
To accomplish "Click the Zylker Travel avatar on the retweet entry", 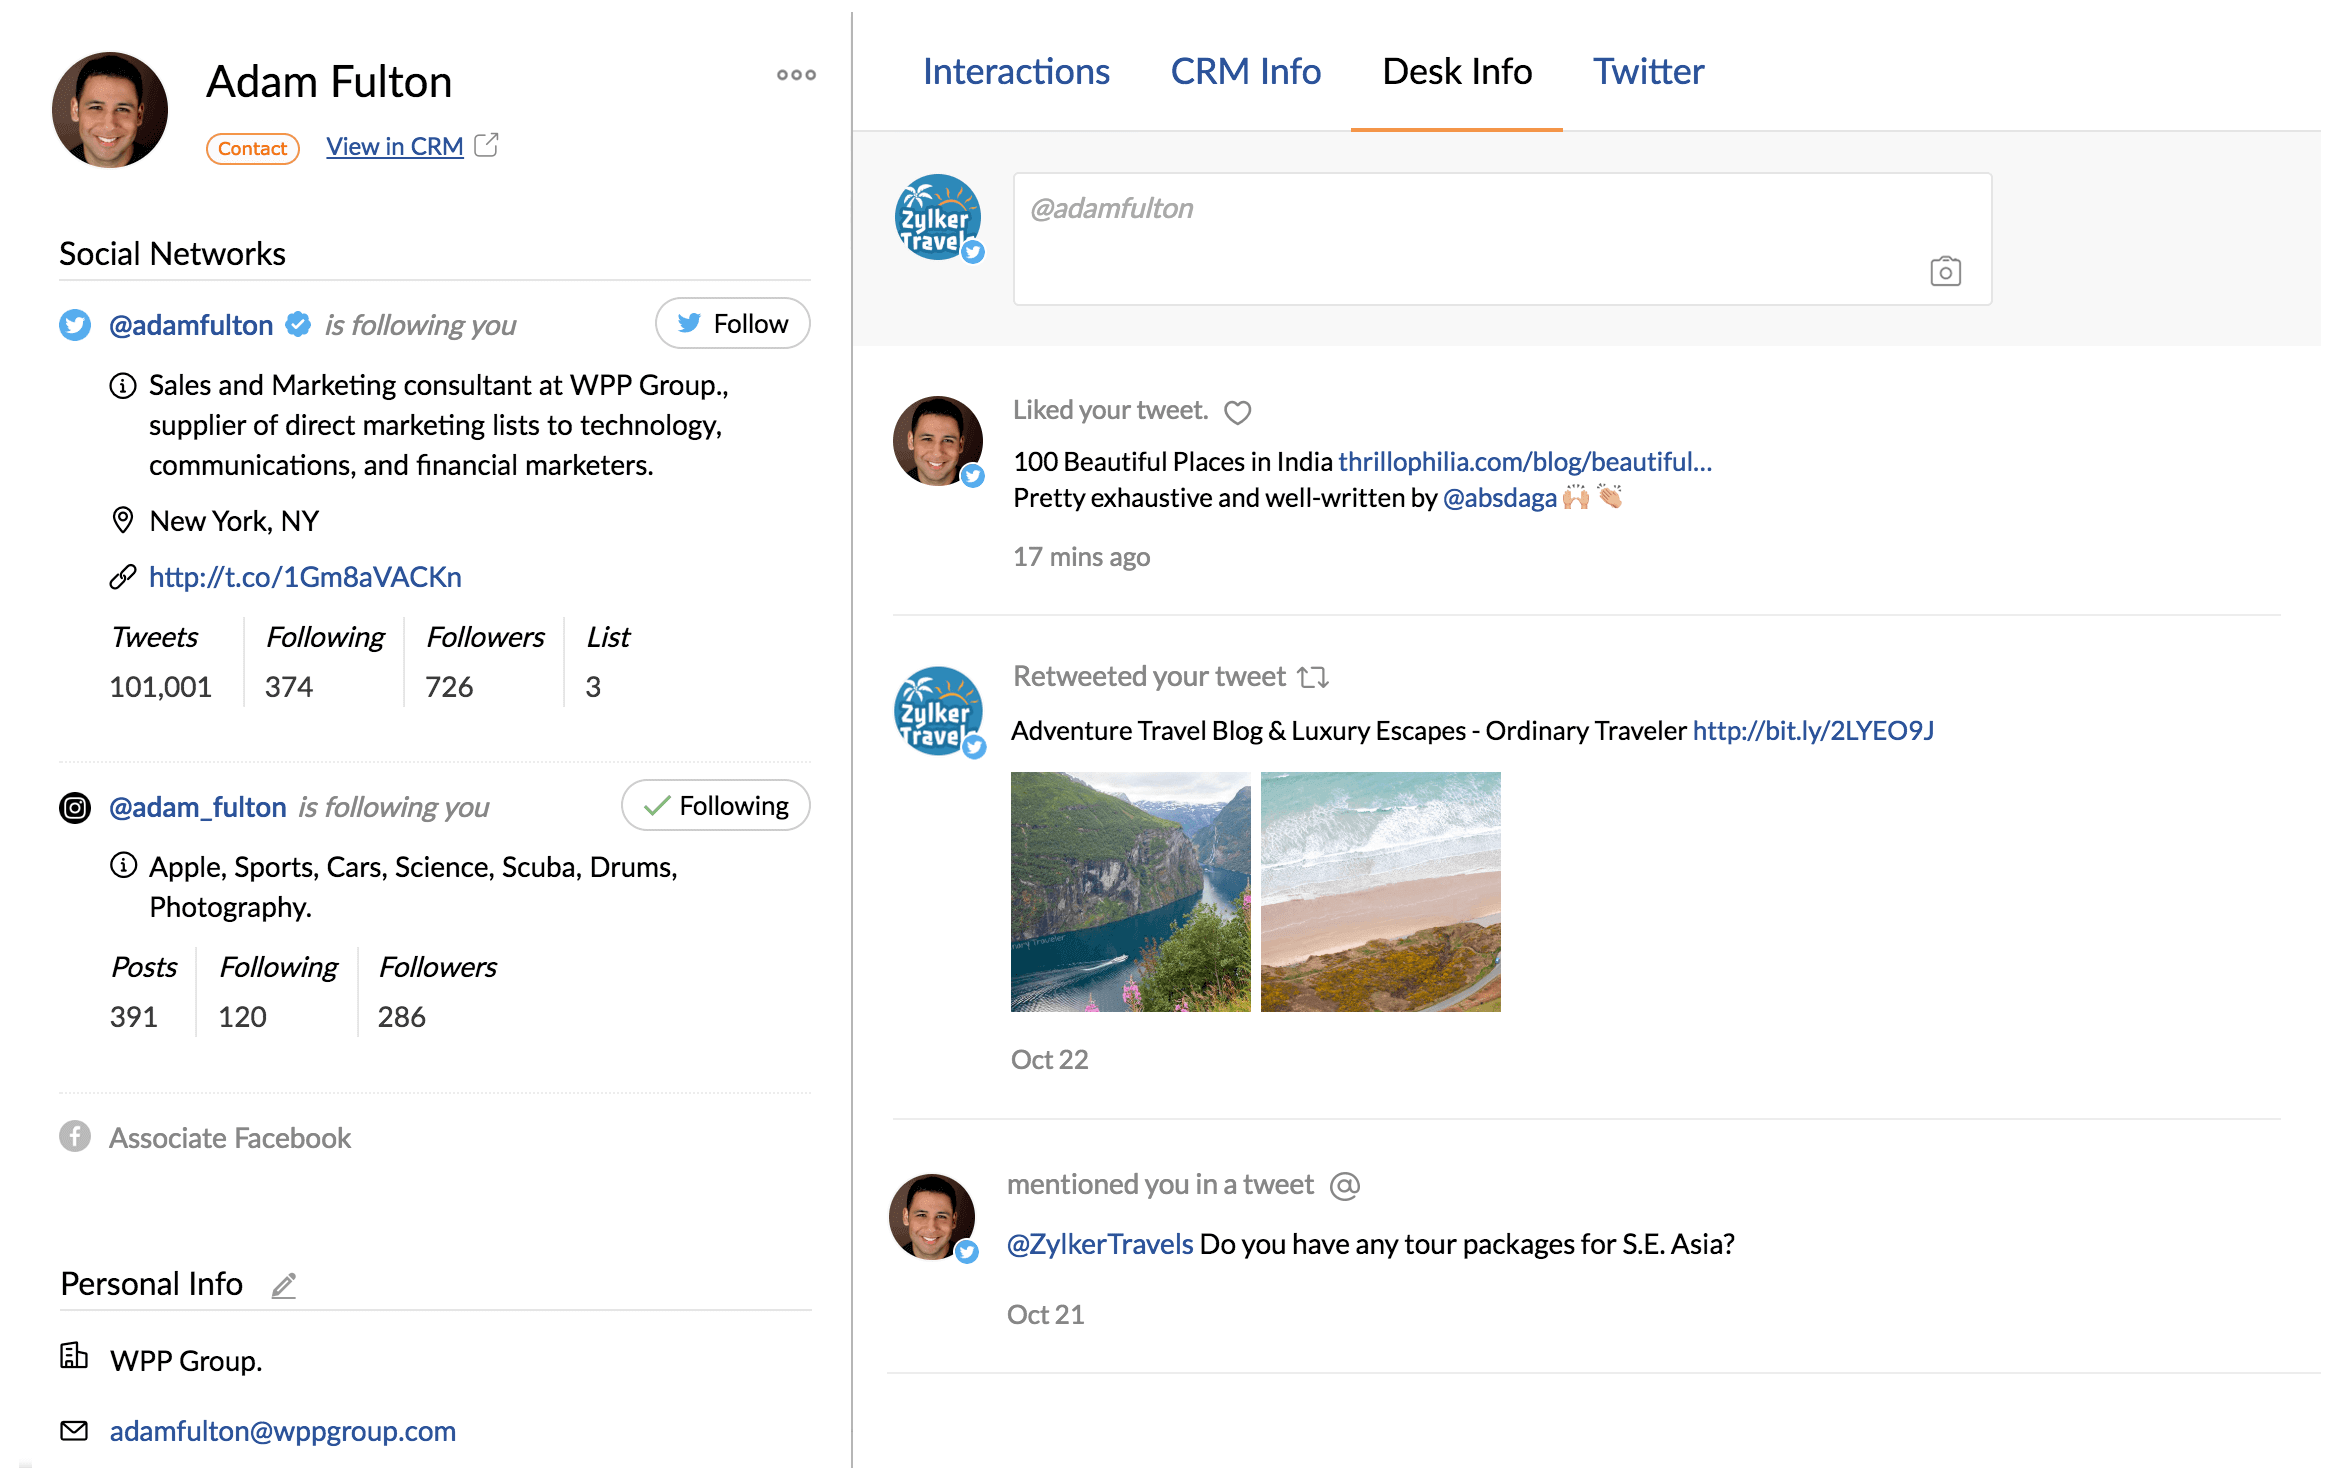I will tap(938, 711).
